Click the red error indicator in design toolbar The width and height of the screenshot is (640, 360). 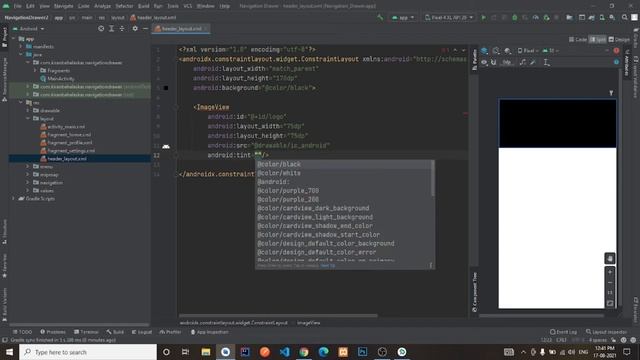click(x=616, y=51)
